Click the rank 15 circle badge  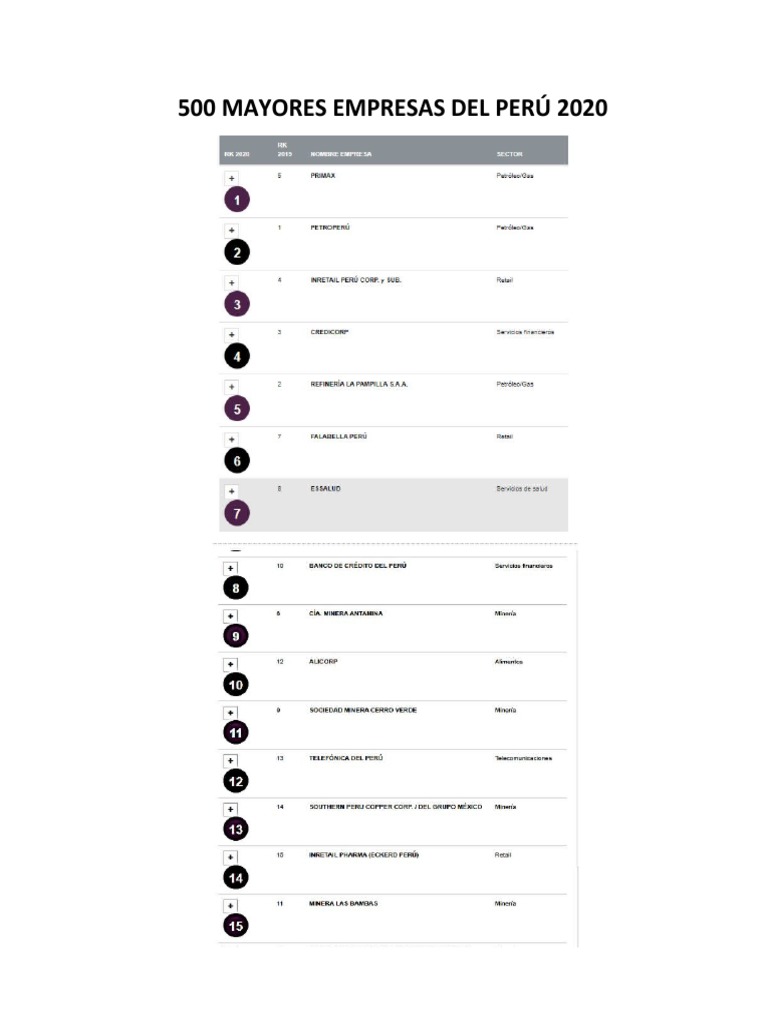tap(236, 925)
